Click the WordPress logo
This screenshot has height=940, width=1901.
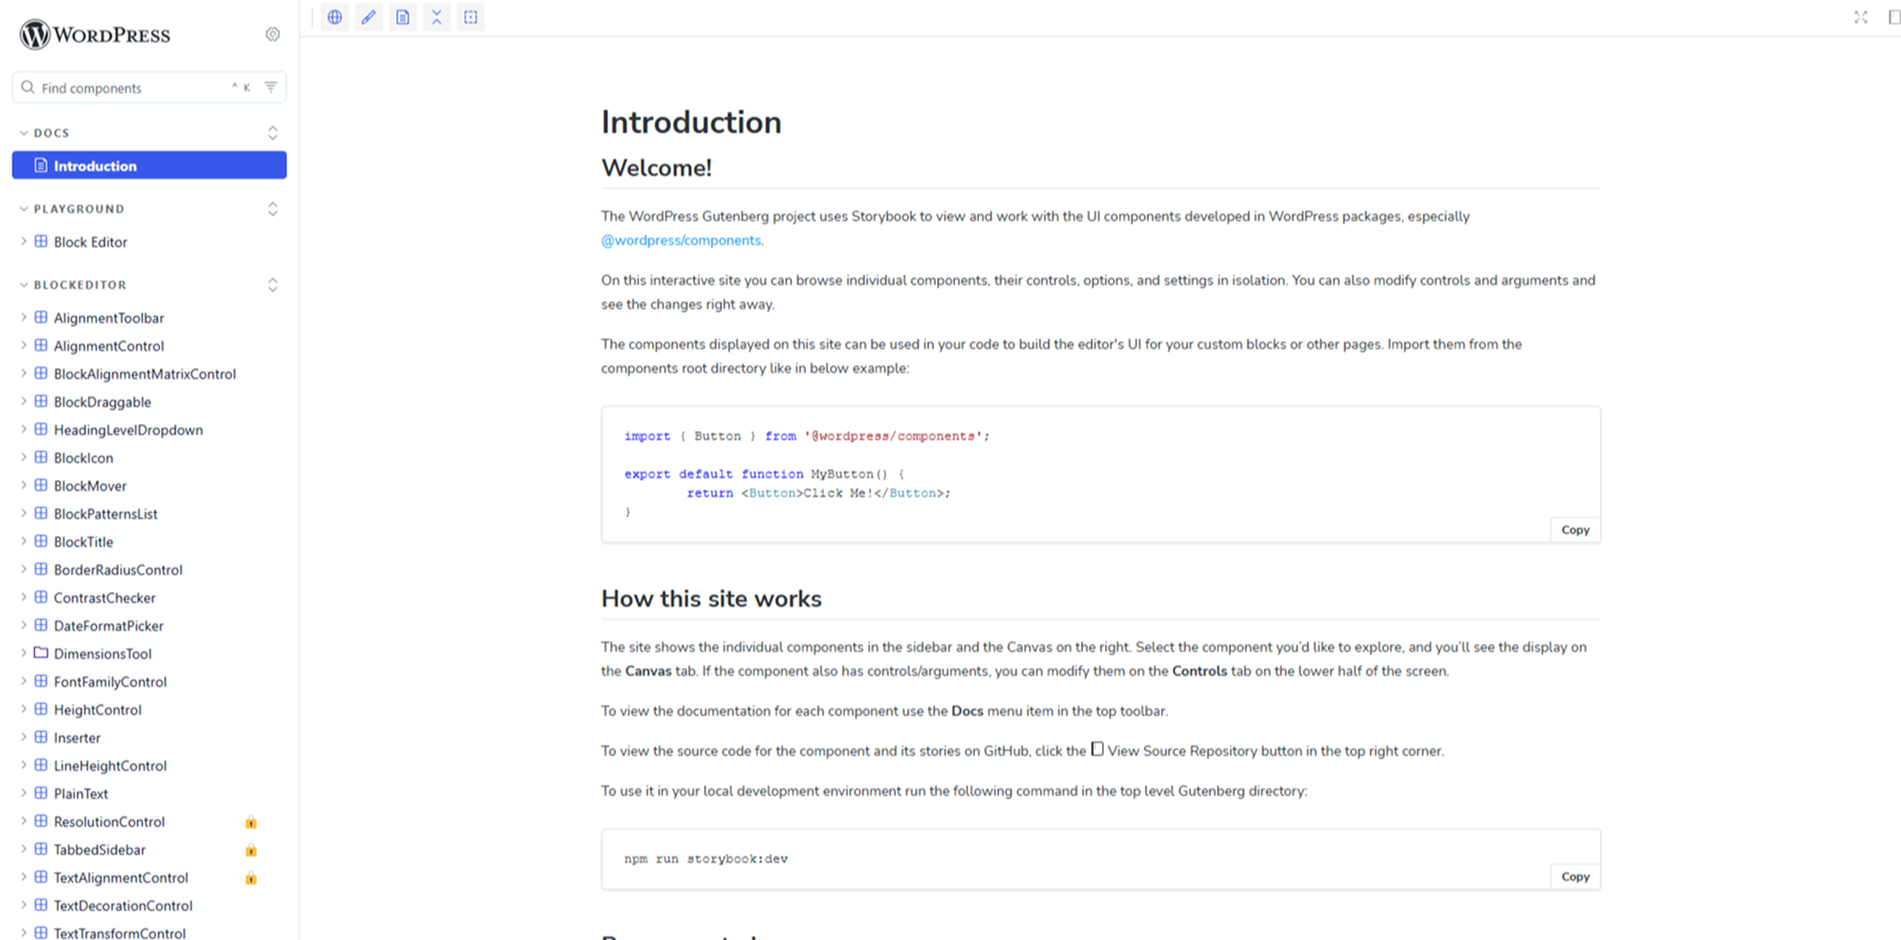pos(95,35)
